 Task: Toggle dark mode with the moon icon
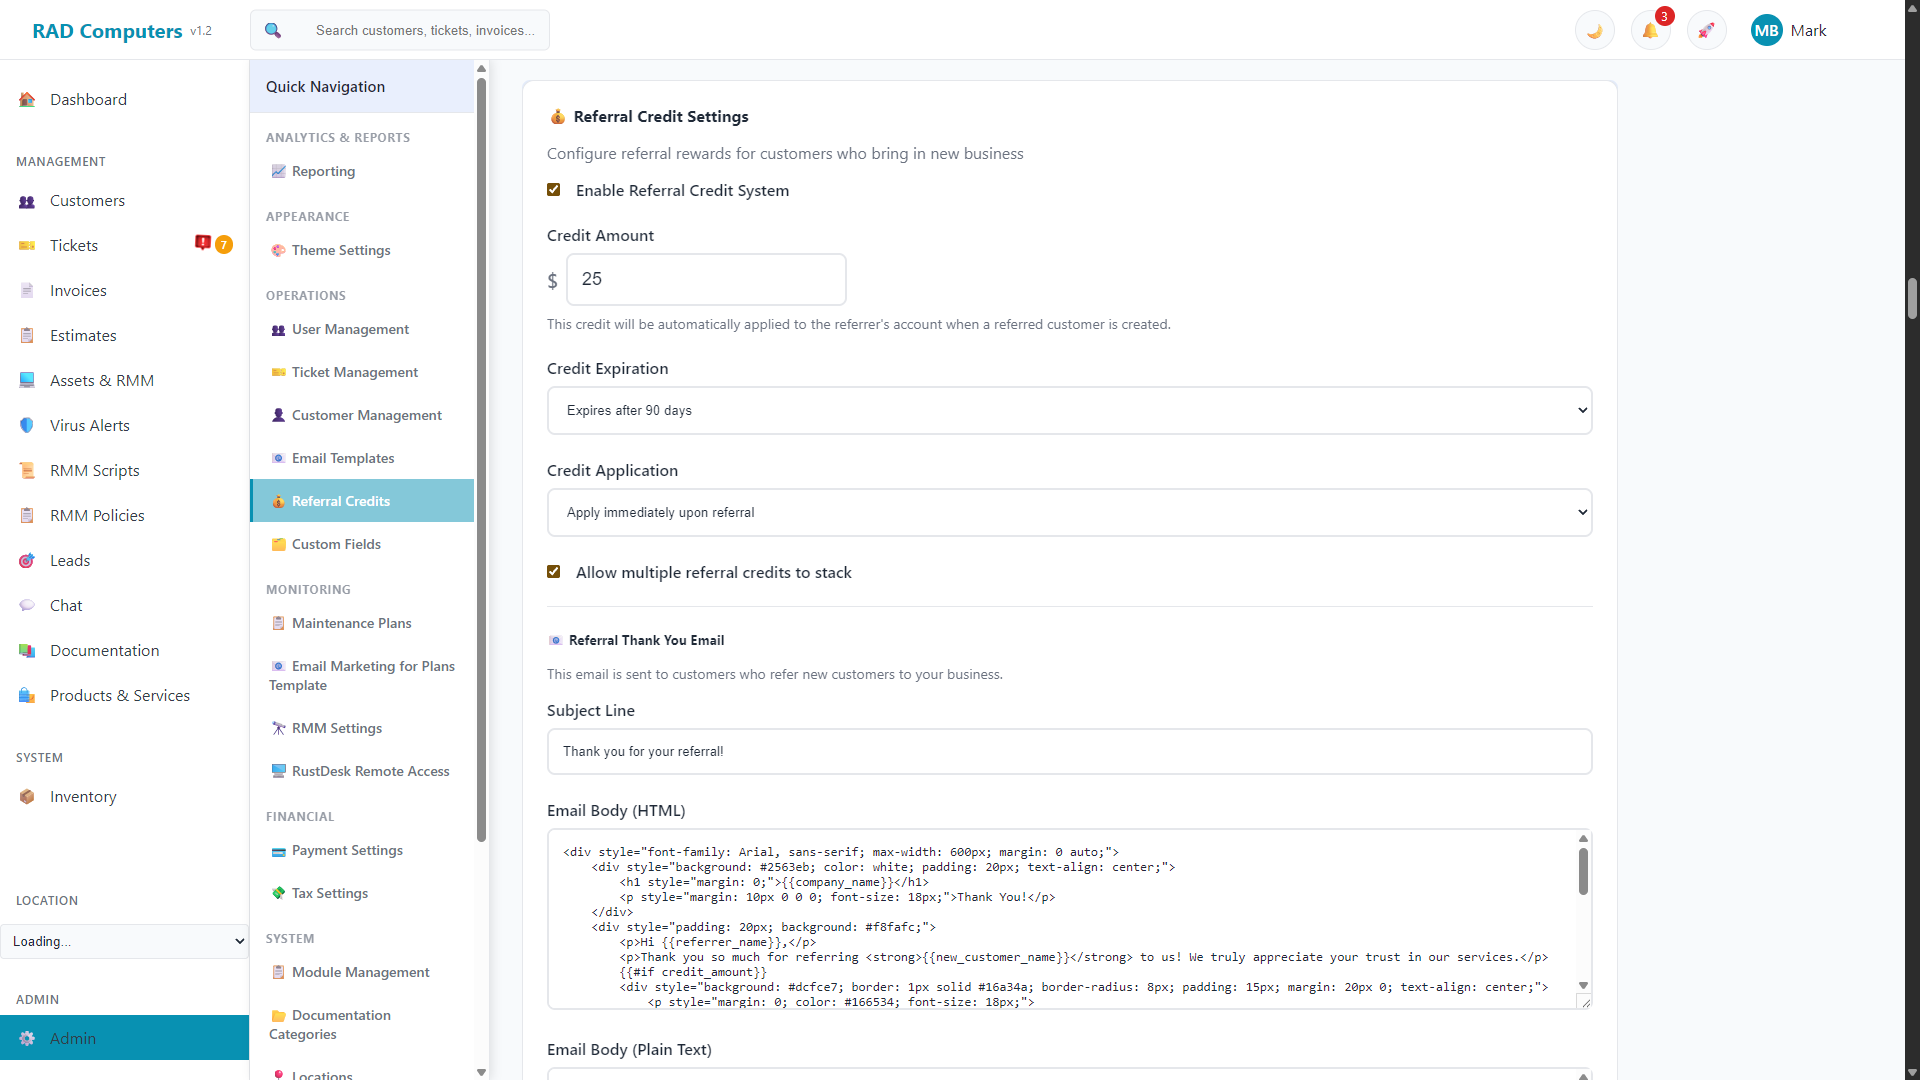pyautogui.click(x=1594, y=30)
